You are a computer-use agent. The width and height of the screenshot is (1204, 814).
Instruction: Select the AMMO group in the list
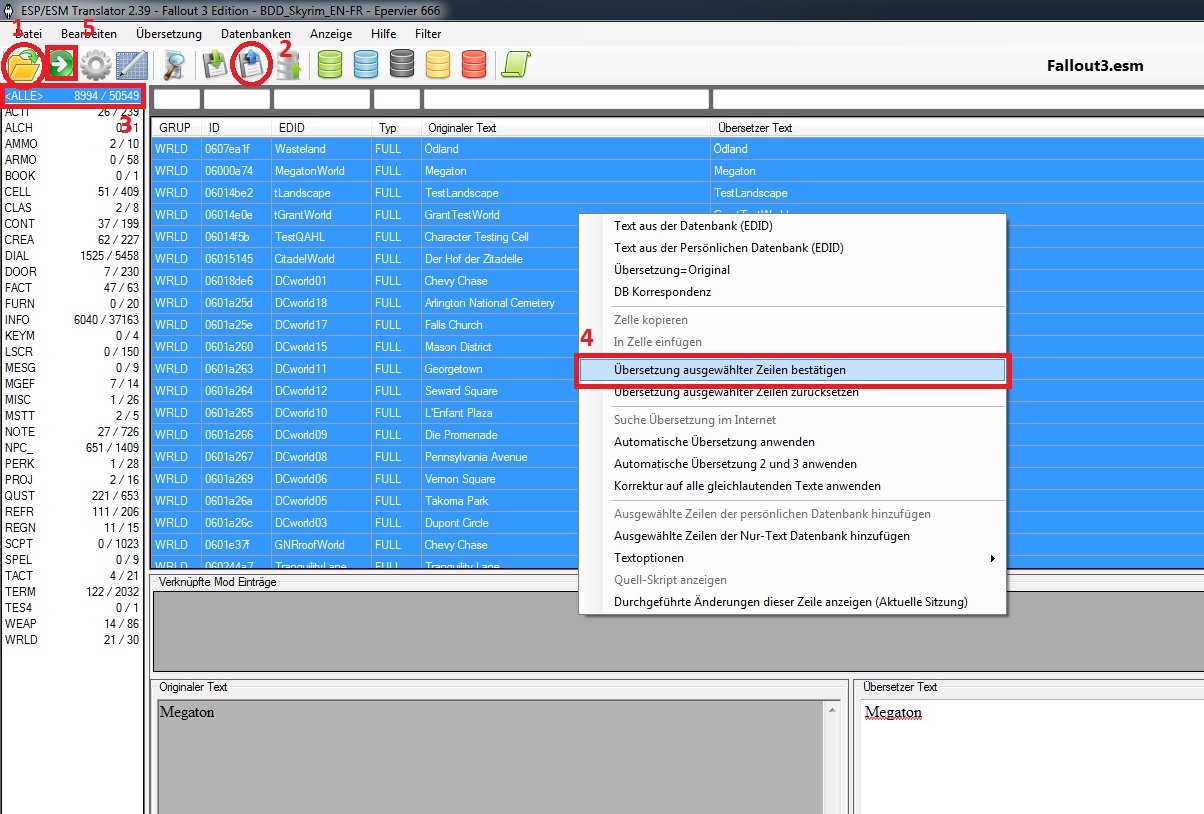72,144
